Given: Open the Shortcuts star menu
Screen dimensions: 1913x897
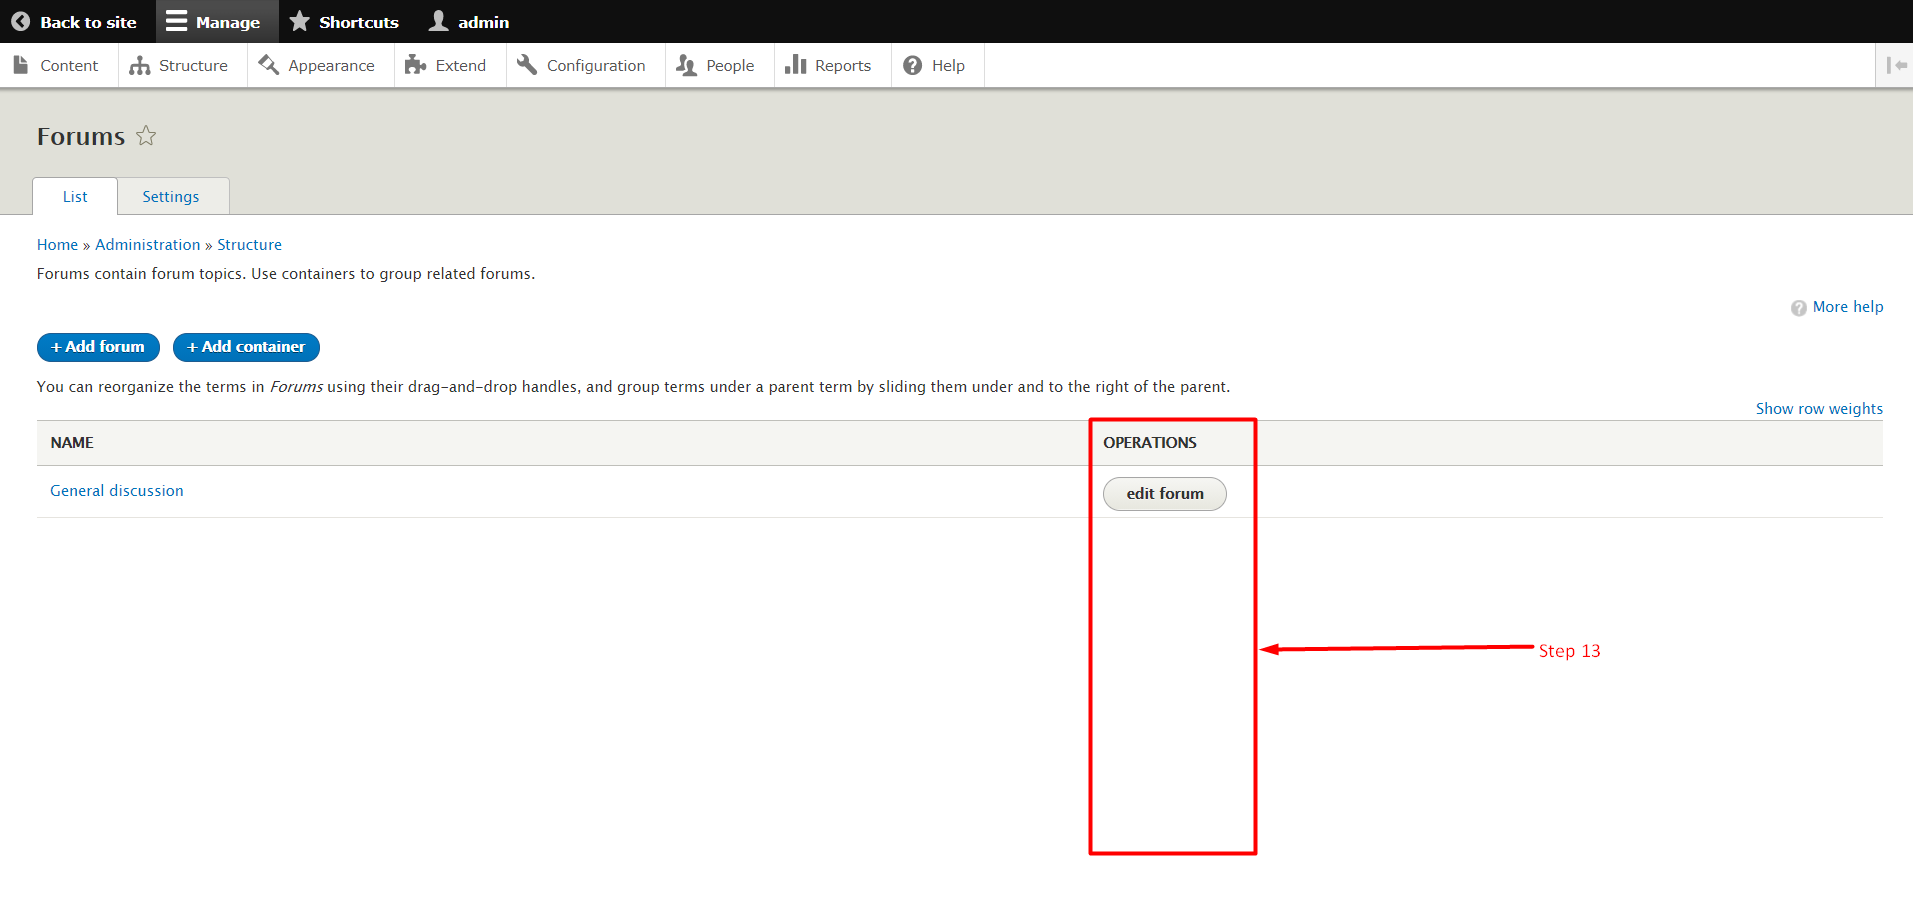Looking at the screenshot, I should tap(344, 21).
